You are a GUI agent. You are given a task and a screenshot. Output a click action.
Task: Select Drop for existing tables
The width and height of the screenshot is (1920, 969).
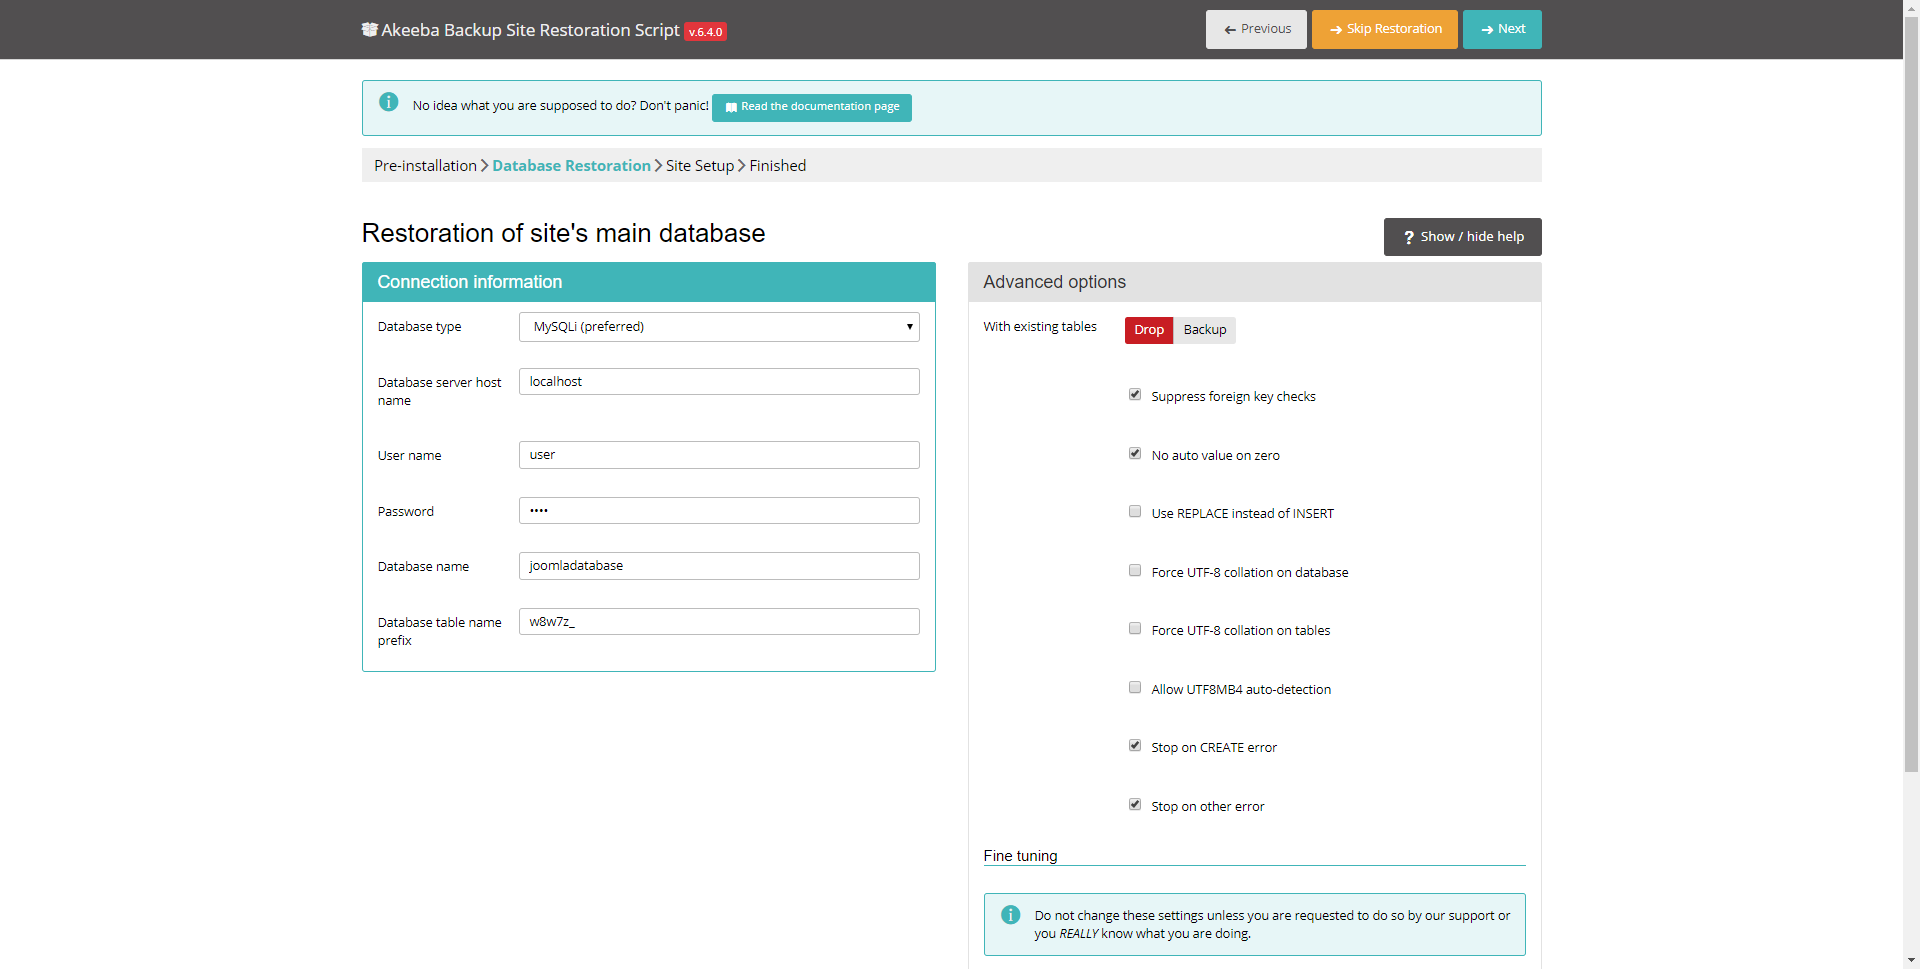(x=1148, y=330)
